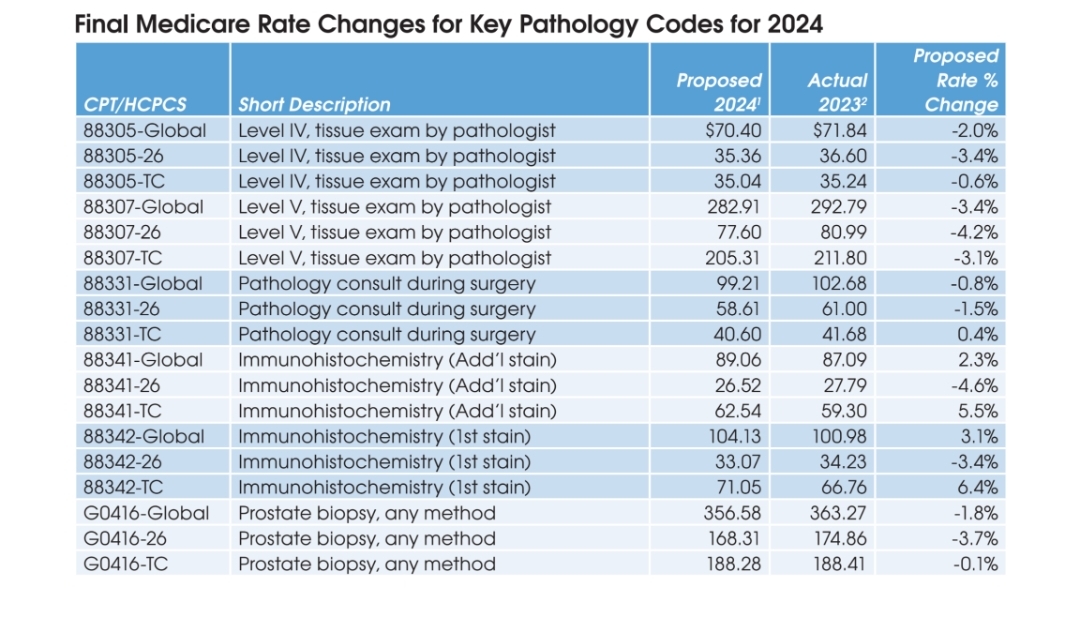This screenshot has width=1080, height=632.
Task: Select the Proposed 2024 column header
Action: [718, 92]
